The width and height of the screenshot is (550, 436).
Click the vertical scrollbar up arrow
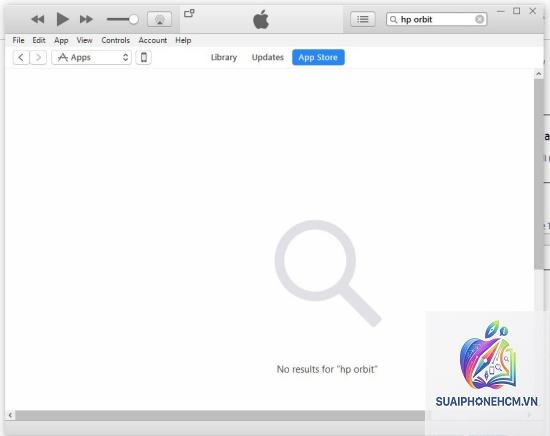click(x=539, y=74)
